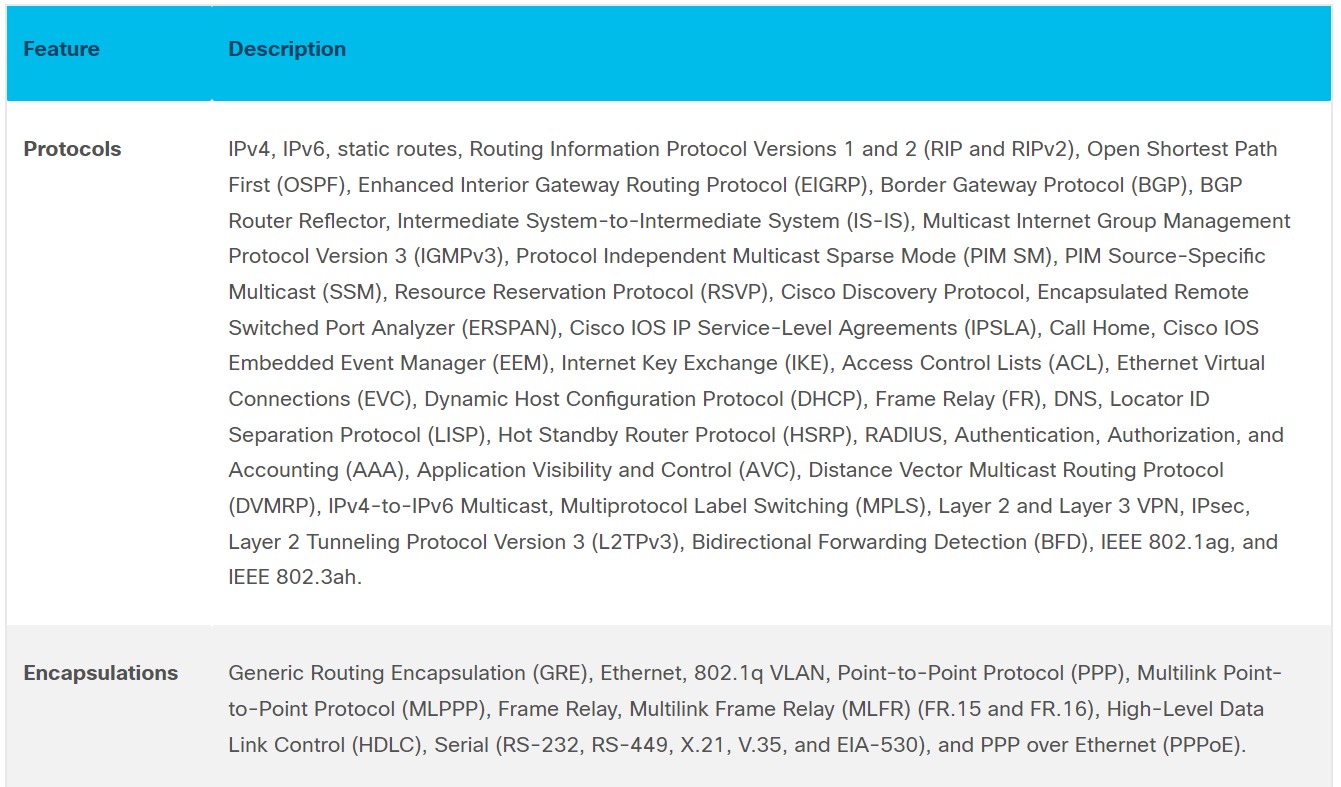Screen dimensions: 1341x787
Task: Click 'Application Visibility and Control (AVC)' text
Action: [606, 470]
